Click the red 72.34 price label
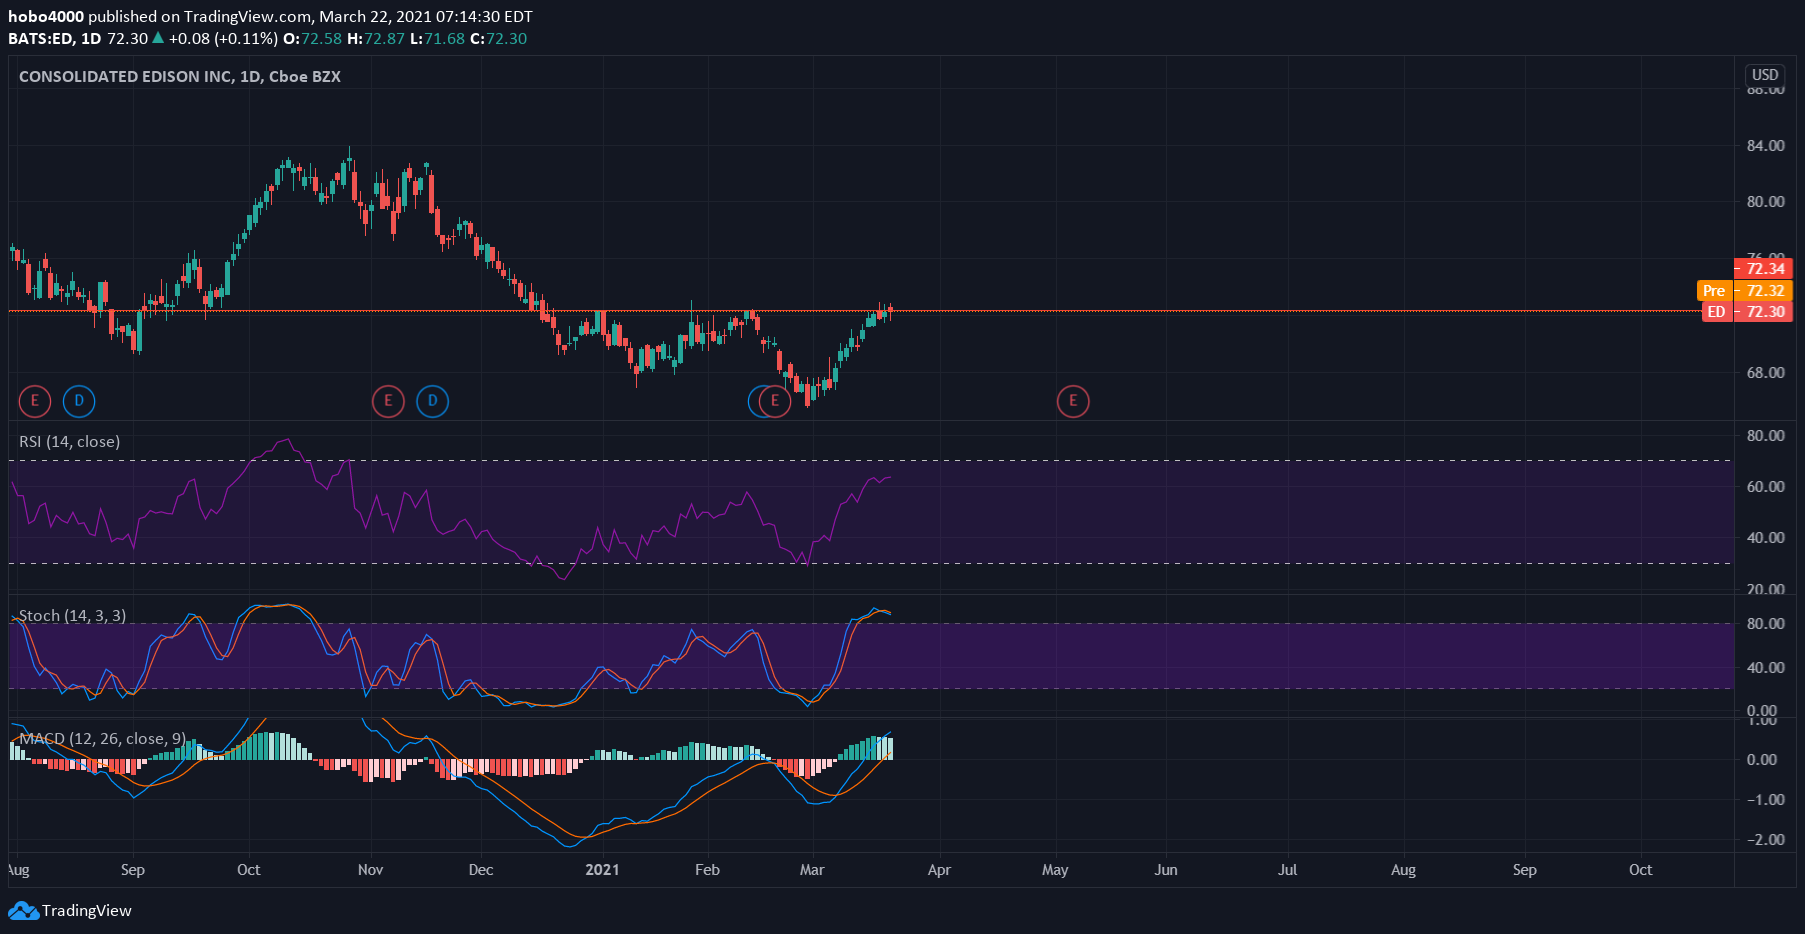Screen dimensions: 1805x934 [1763, 268]
